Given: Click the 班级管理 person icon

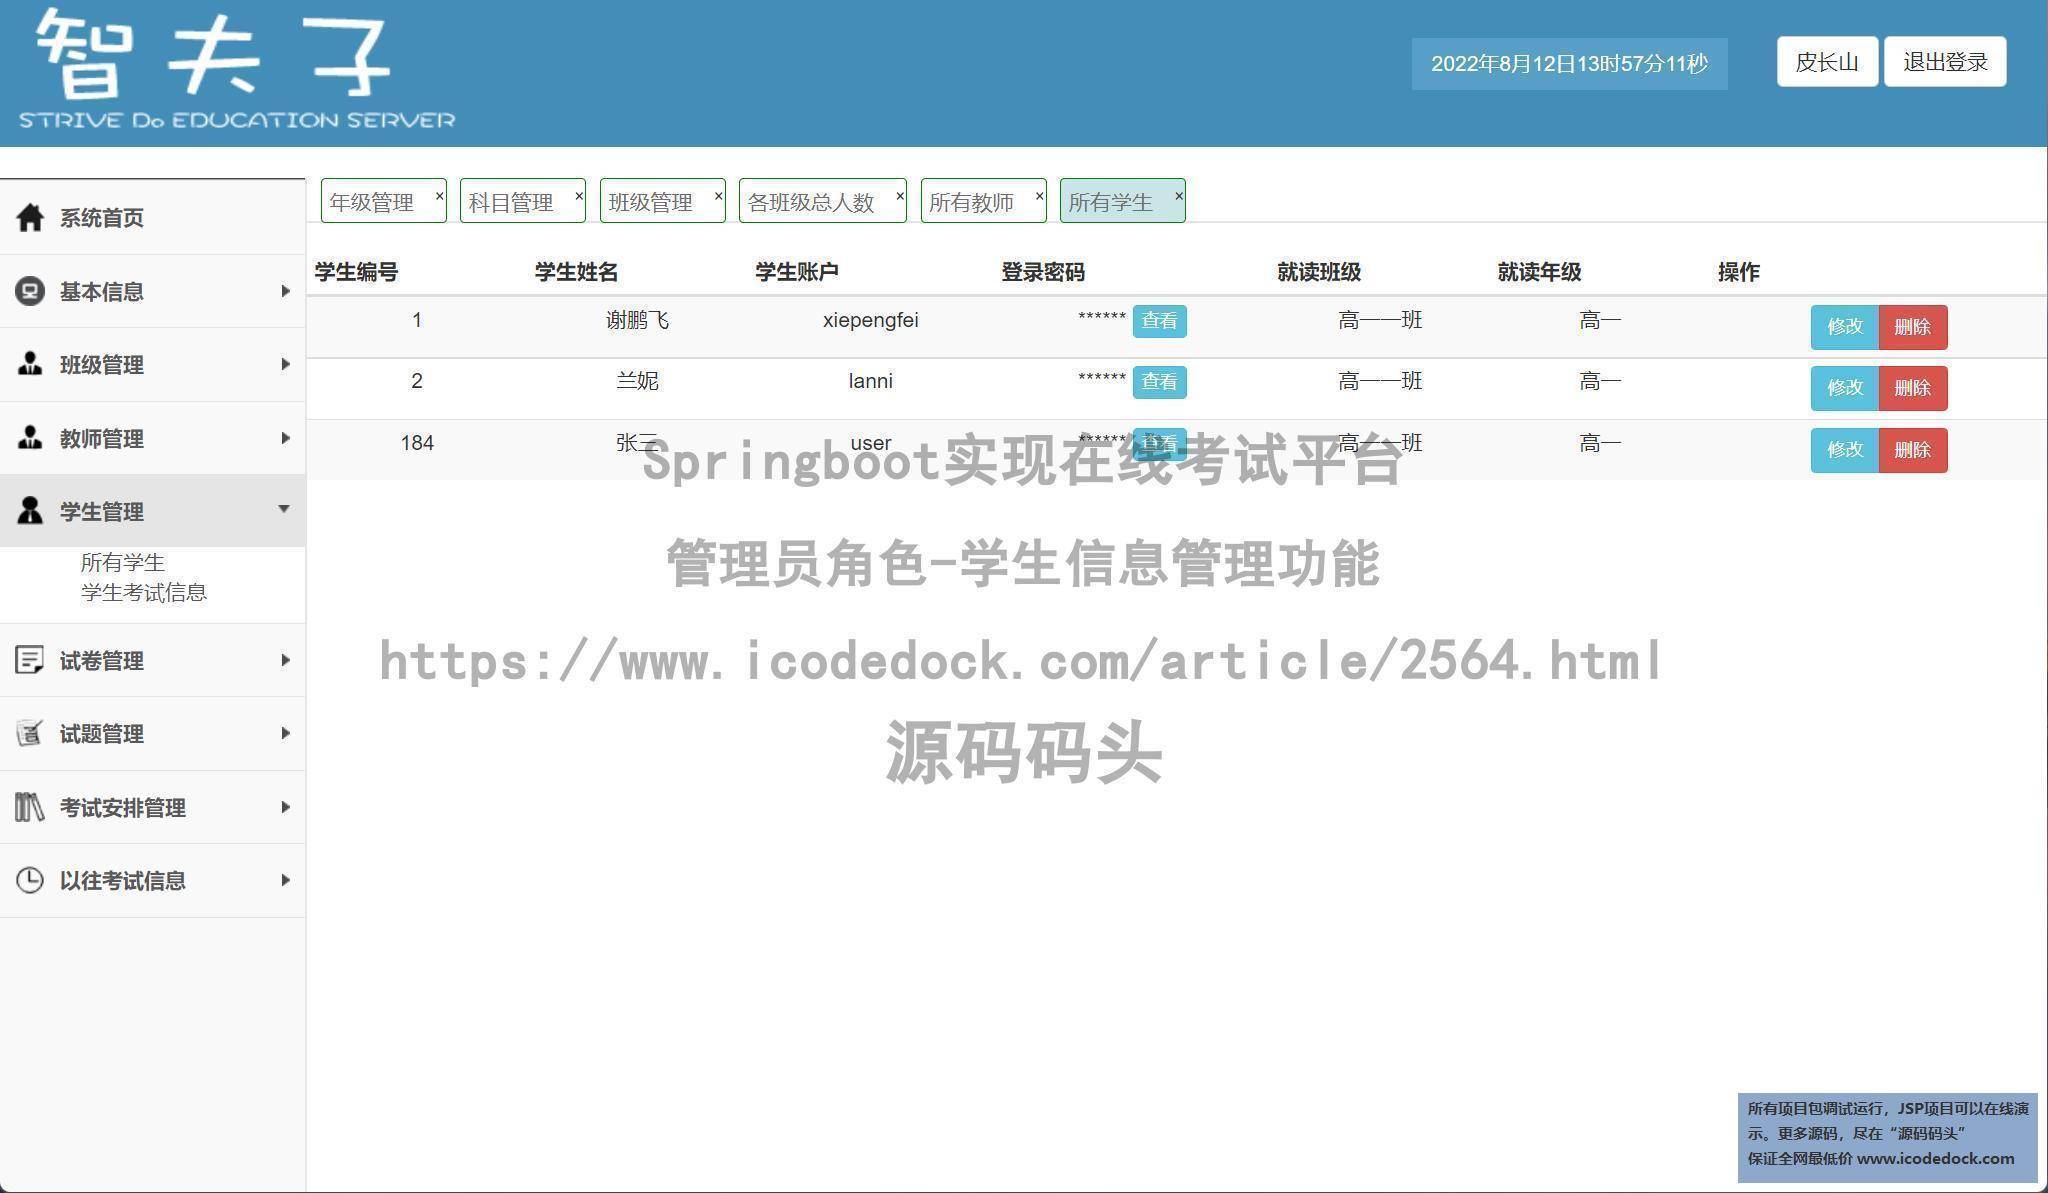Looking at the screenshot, I should 30,364.
